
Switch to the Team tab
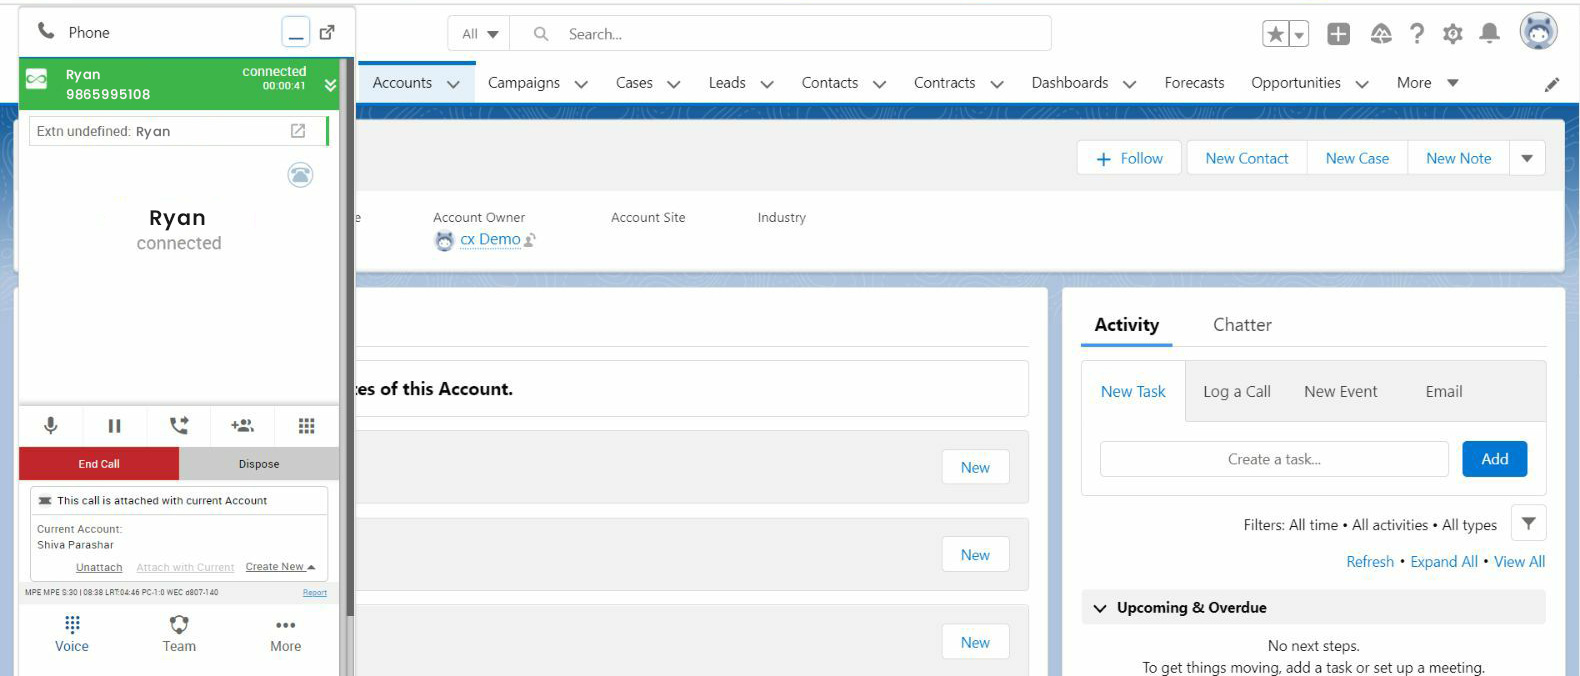pyautogui.click(x=179, y=635)
